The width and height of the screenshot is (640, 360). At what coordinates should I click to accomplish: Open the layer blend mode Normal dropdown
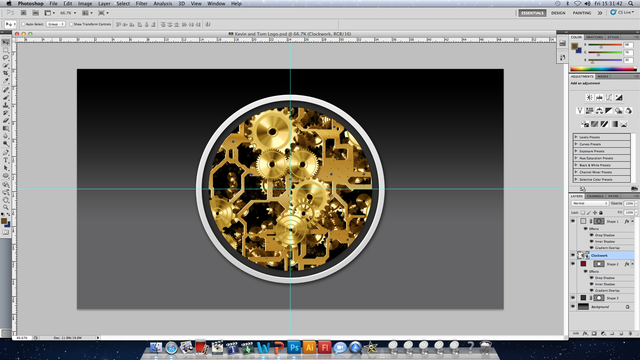click(x=590, y=203)
